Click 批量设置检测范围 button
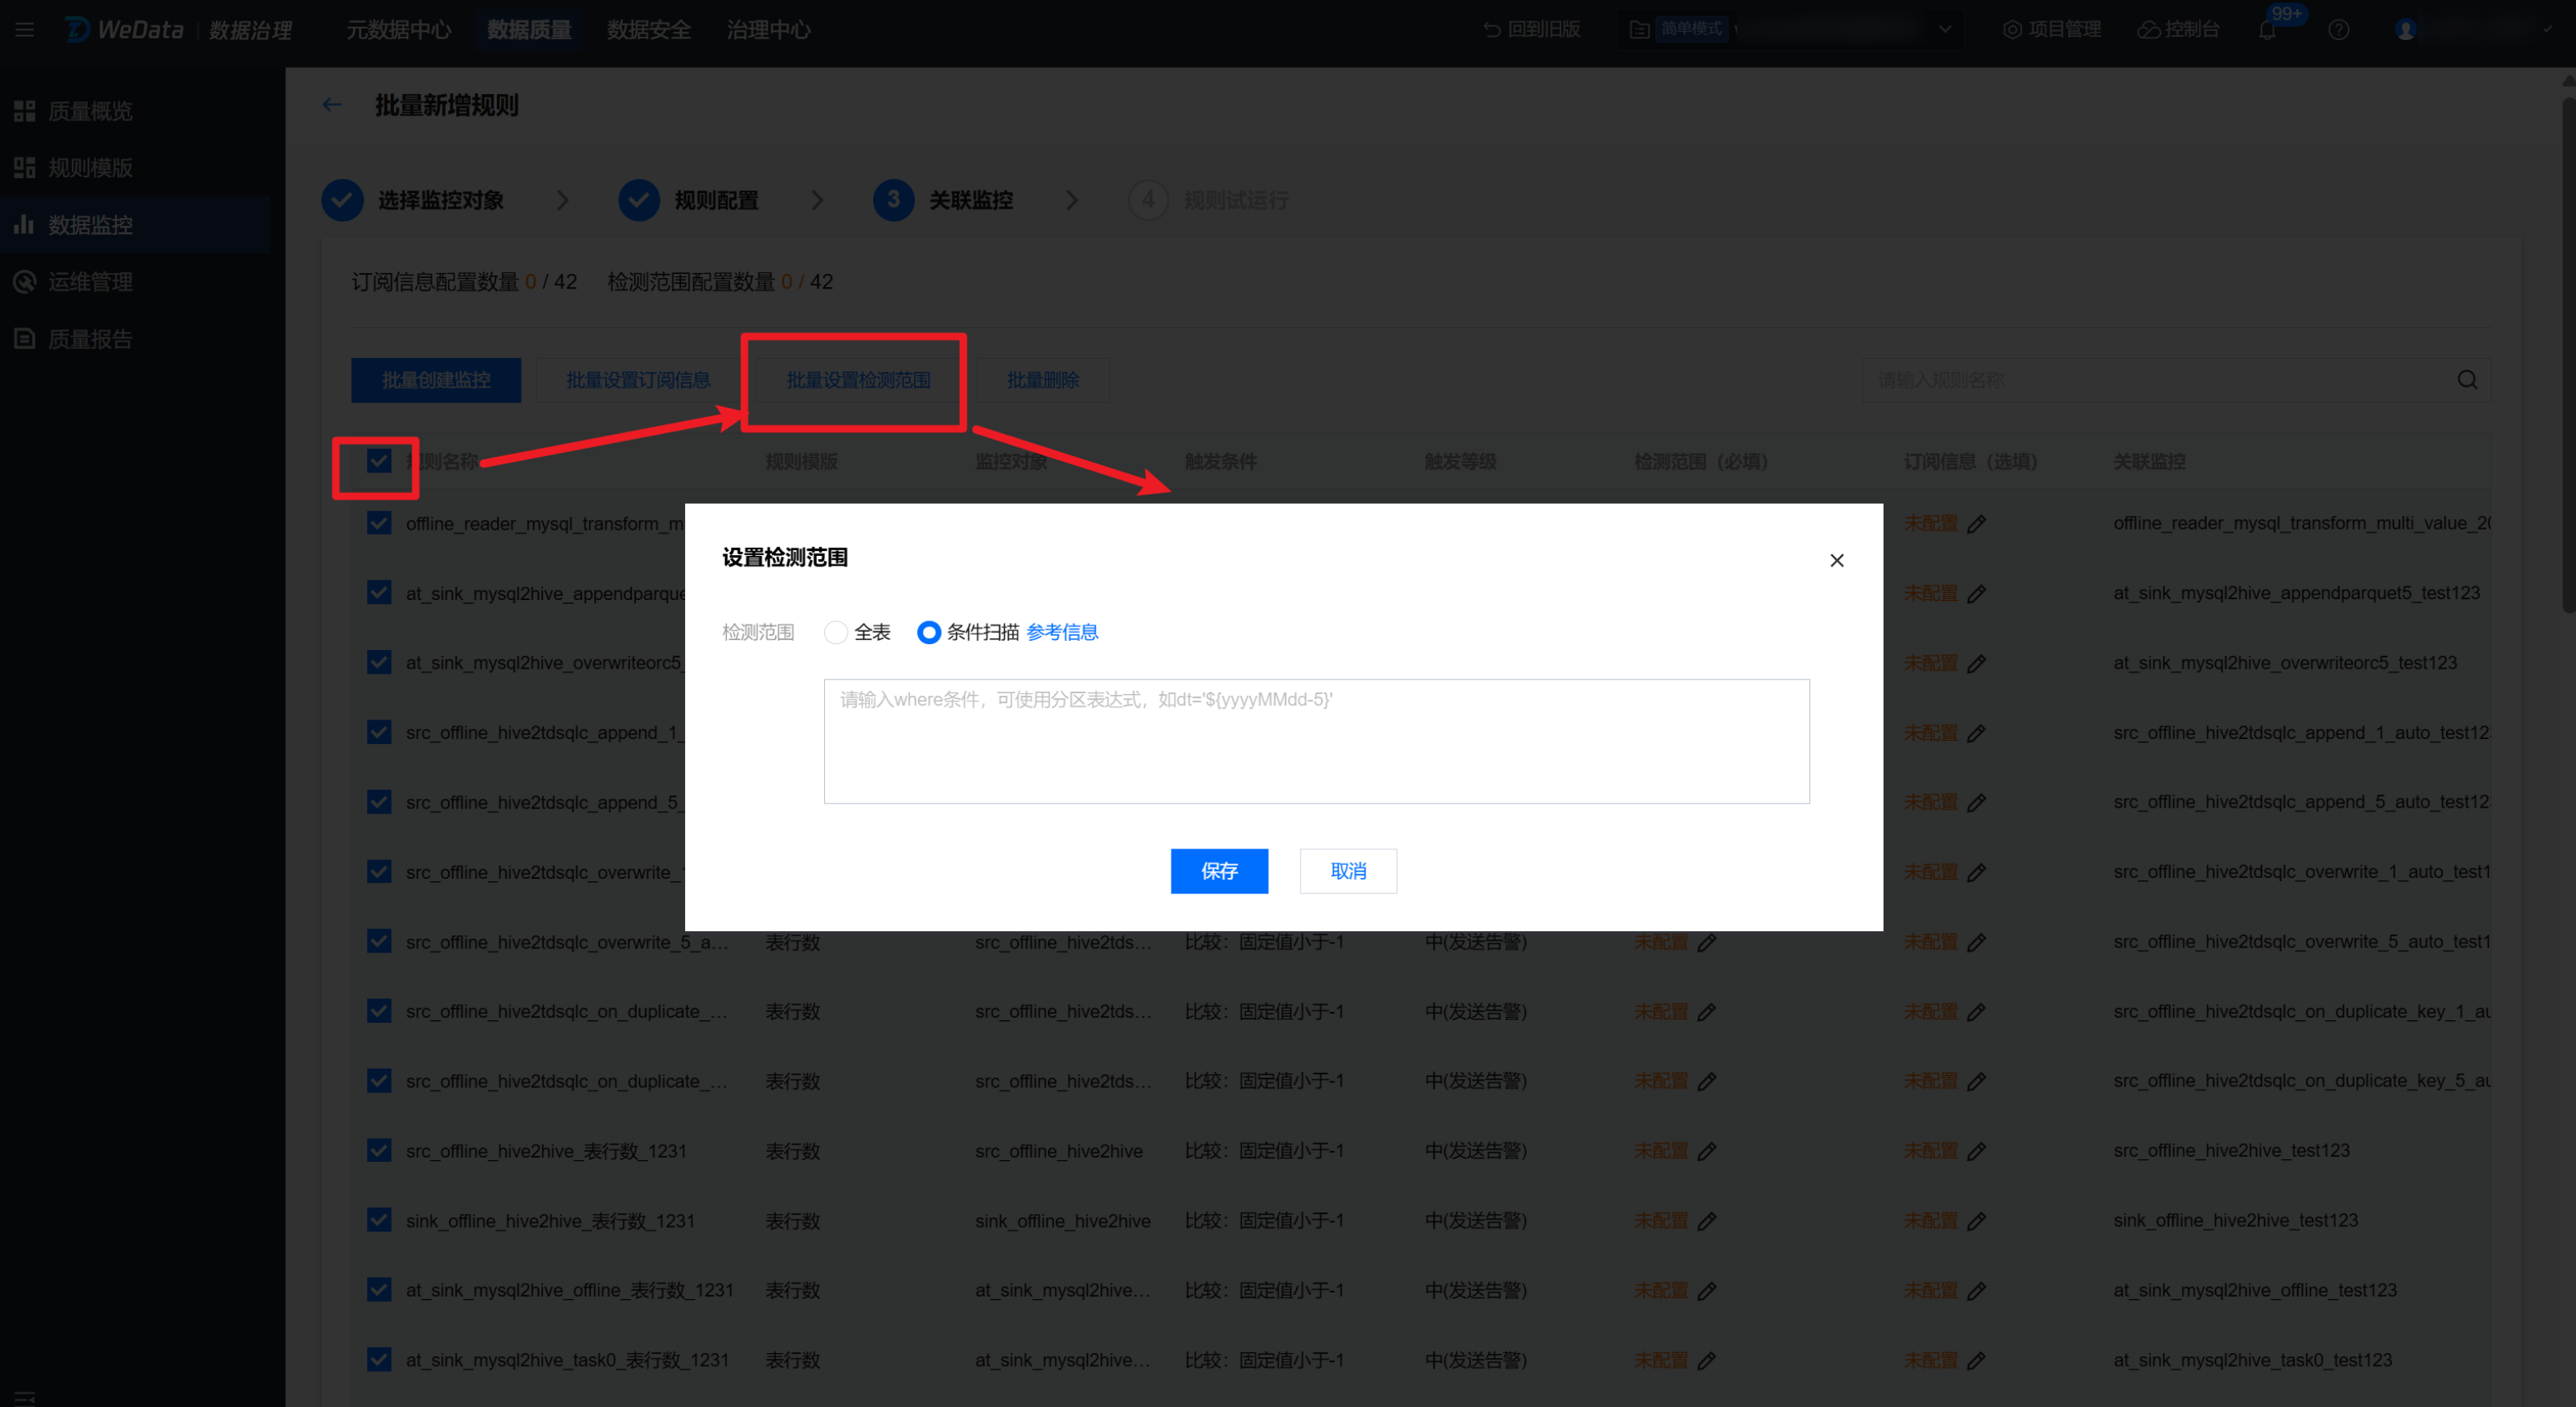 pyautogui.click(x=858, y=380)
